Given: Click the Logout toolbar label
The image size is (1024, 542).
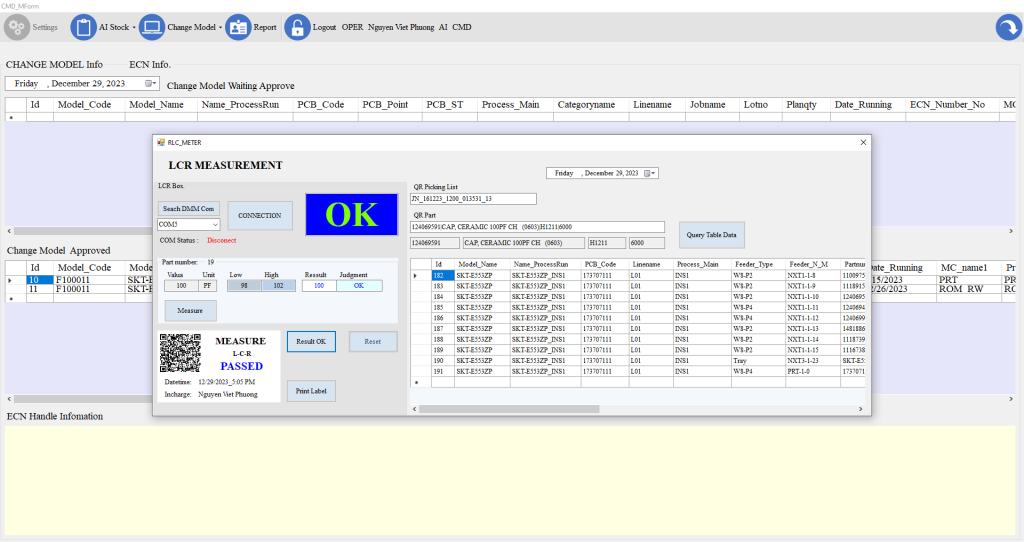Looking at the screenshot, I should click(324, 27).
